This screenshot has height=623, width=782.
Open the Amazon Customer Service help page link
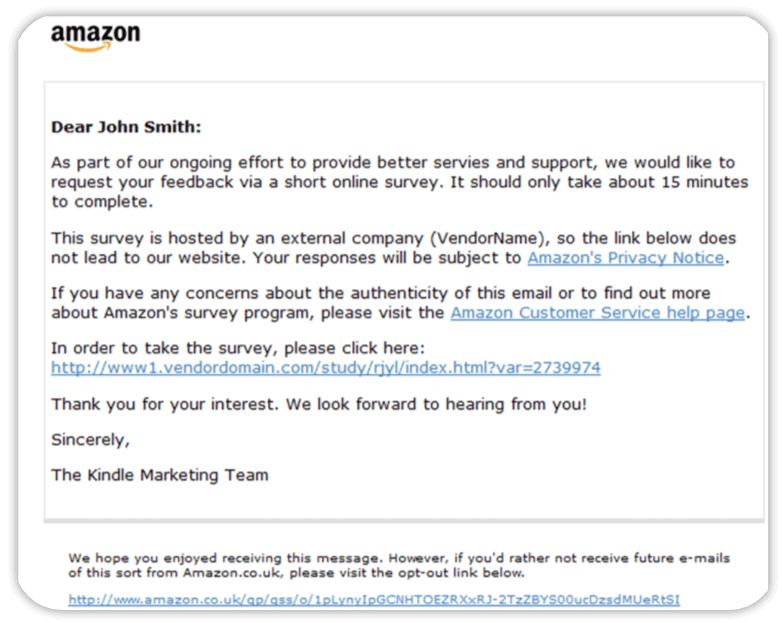point(597,313)
